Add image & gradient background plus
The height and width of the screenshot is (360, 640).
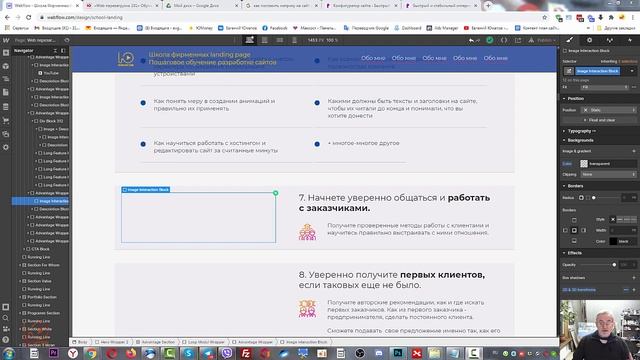pos(634,151)
